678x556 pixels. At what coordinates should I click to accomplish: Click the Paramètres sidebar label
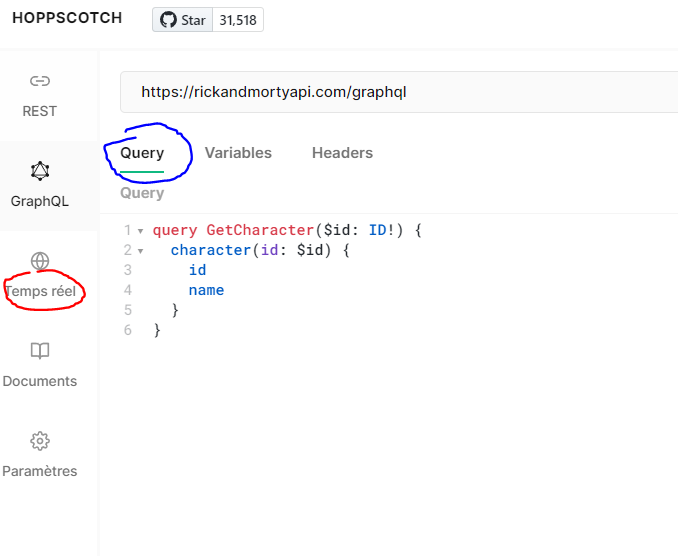click(x=40, y=471)
